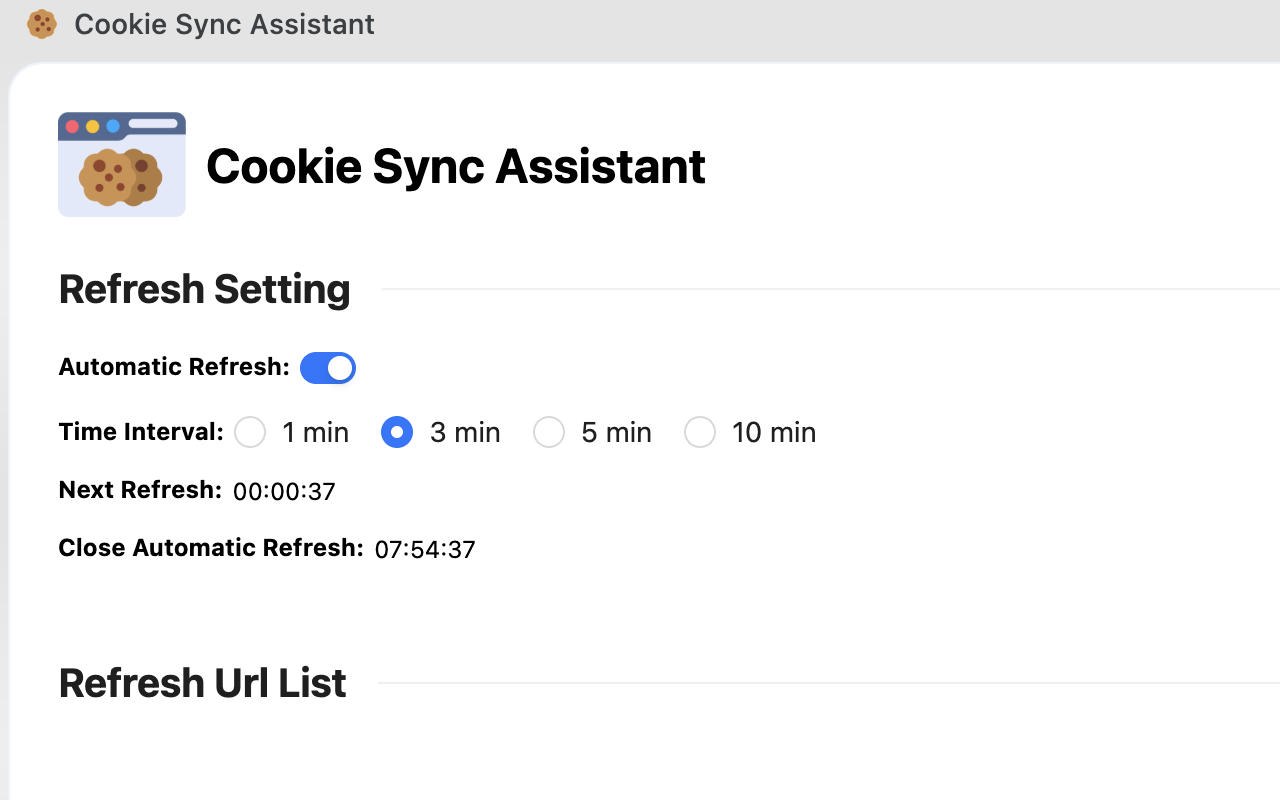Select the 5 min radio button
Image resolution: width=1280 pixels, height=800 pixels.
coord(549,432)
